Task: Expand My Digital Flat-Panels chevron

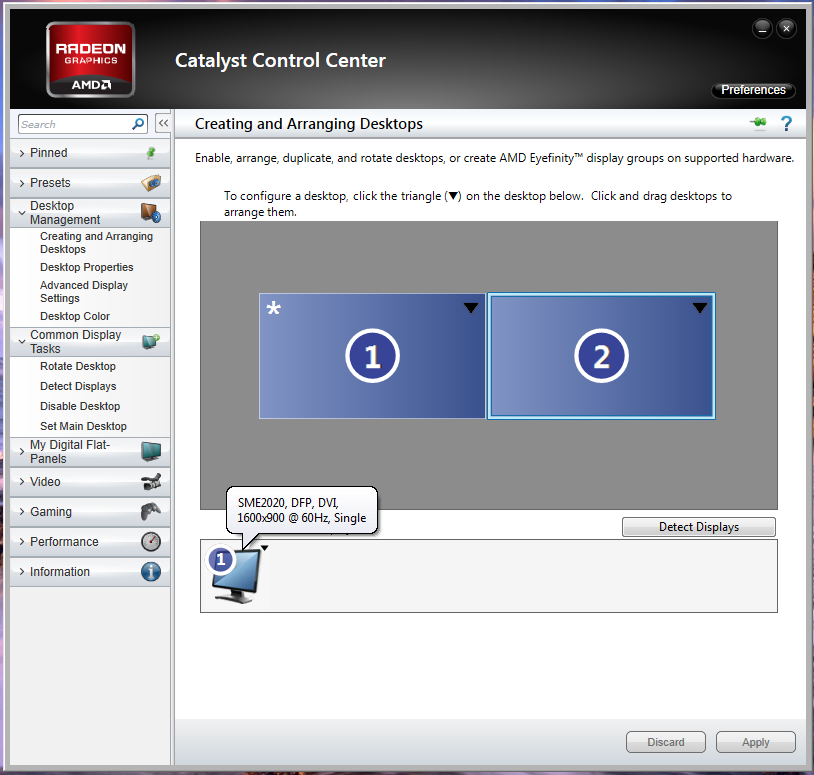Action: tap(22, 452)
